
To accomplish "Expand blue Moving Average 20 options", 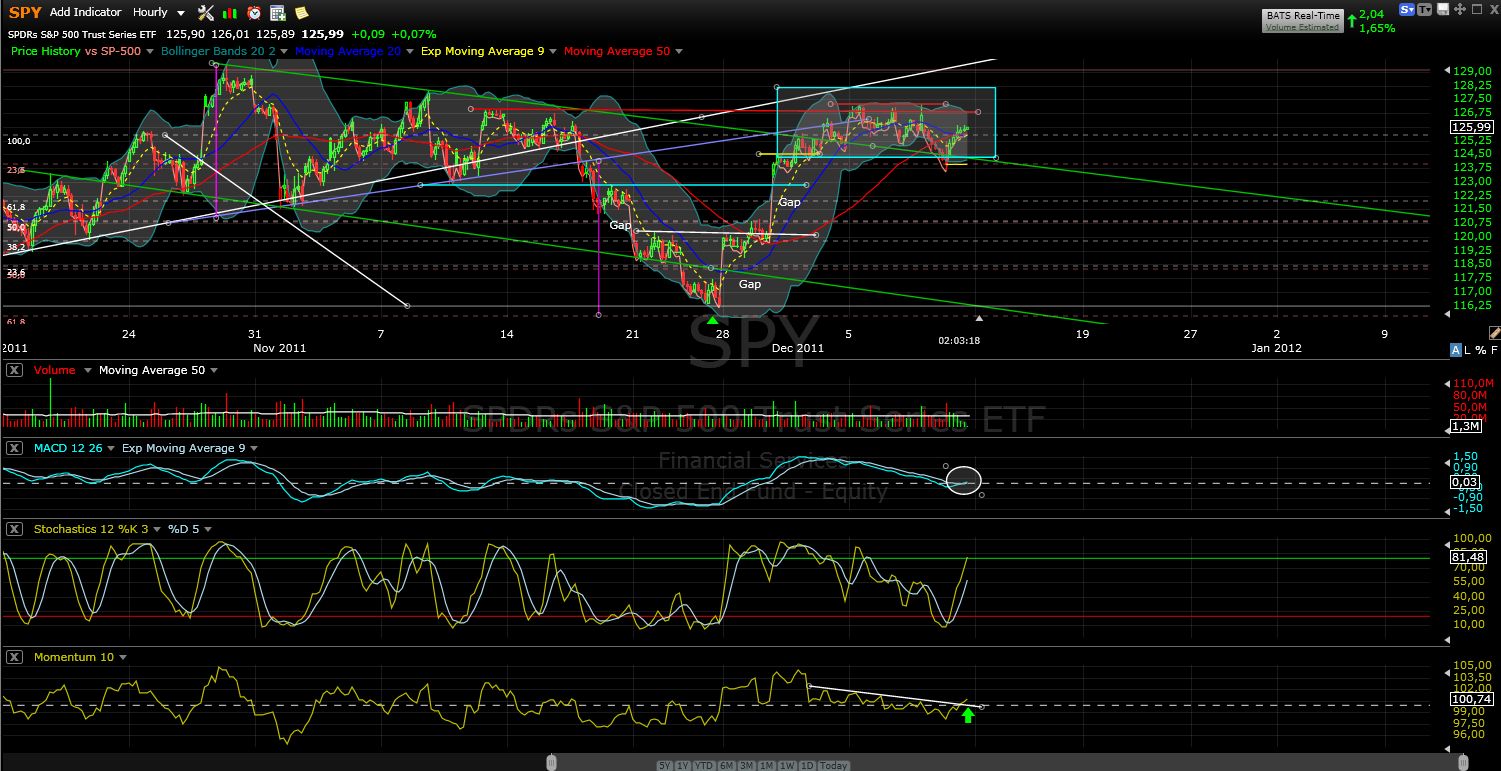I will click(x=408, y=51).
